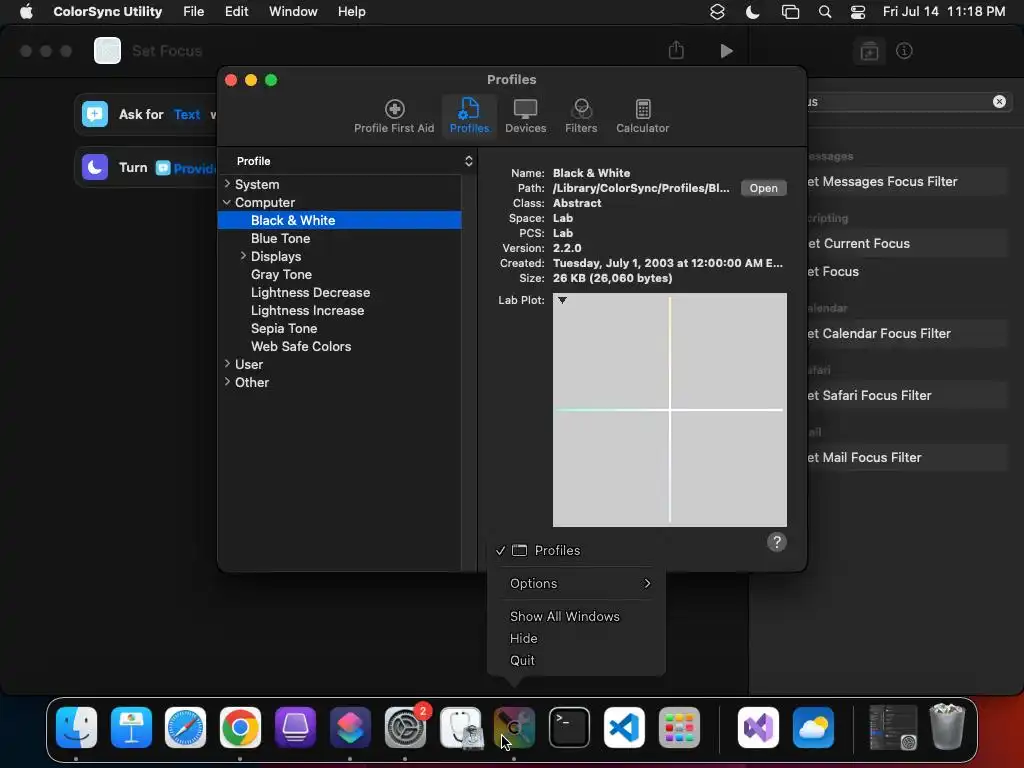Open the Help menu

[x=351, y=12]
